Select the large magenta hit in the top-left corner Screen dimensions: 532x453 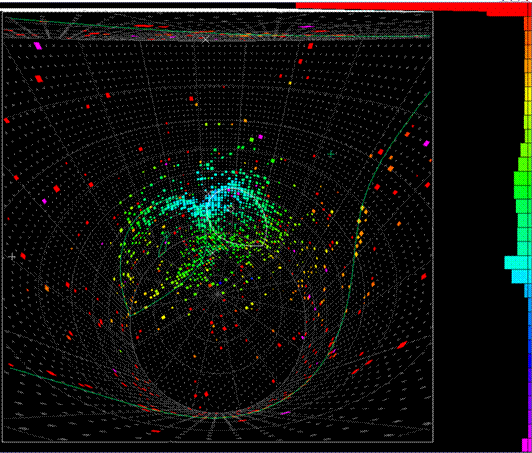38,46
